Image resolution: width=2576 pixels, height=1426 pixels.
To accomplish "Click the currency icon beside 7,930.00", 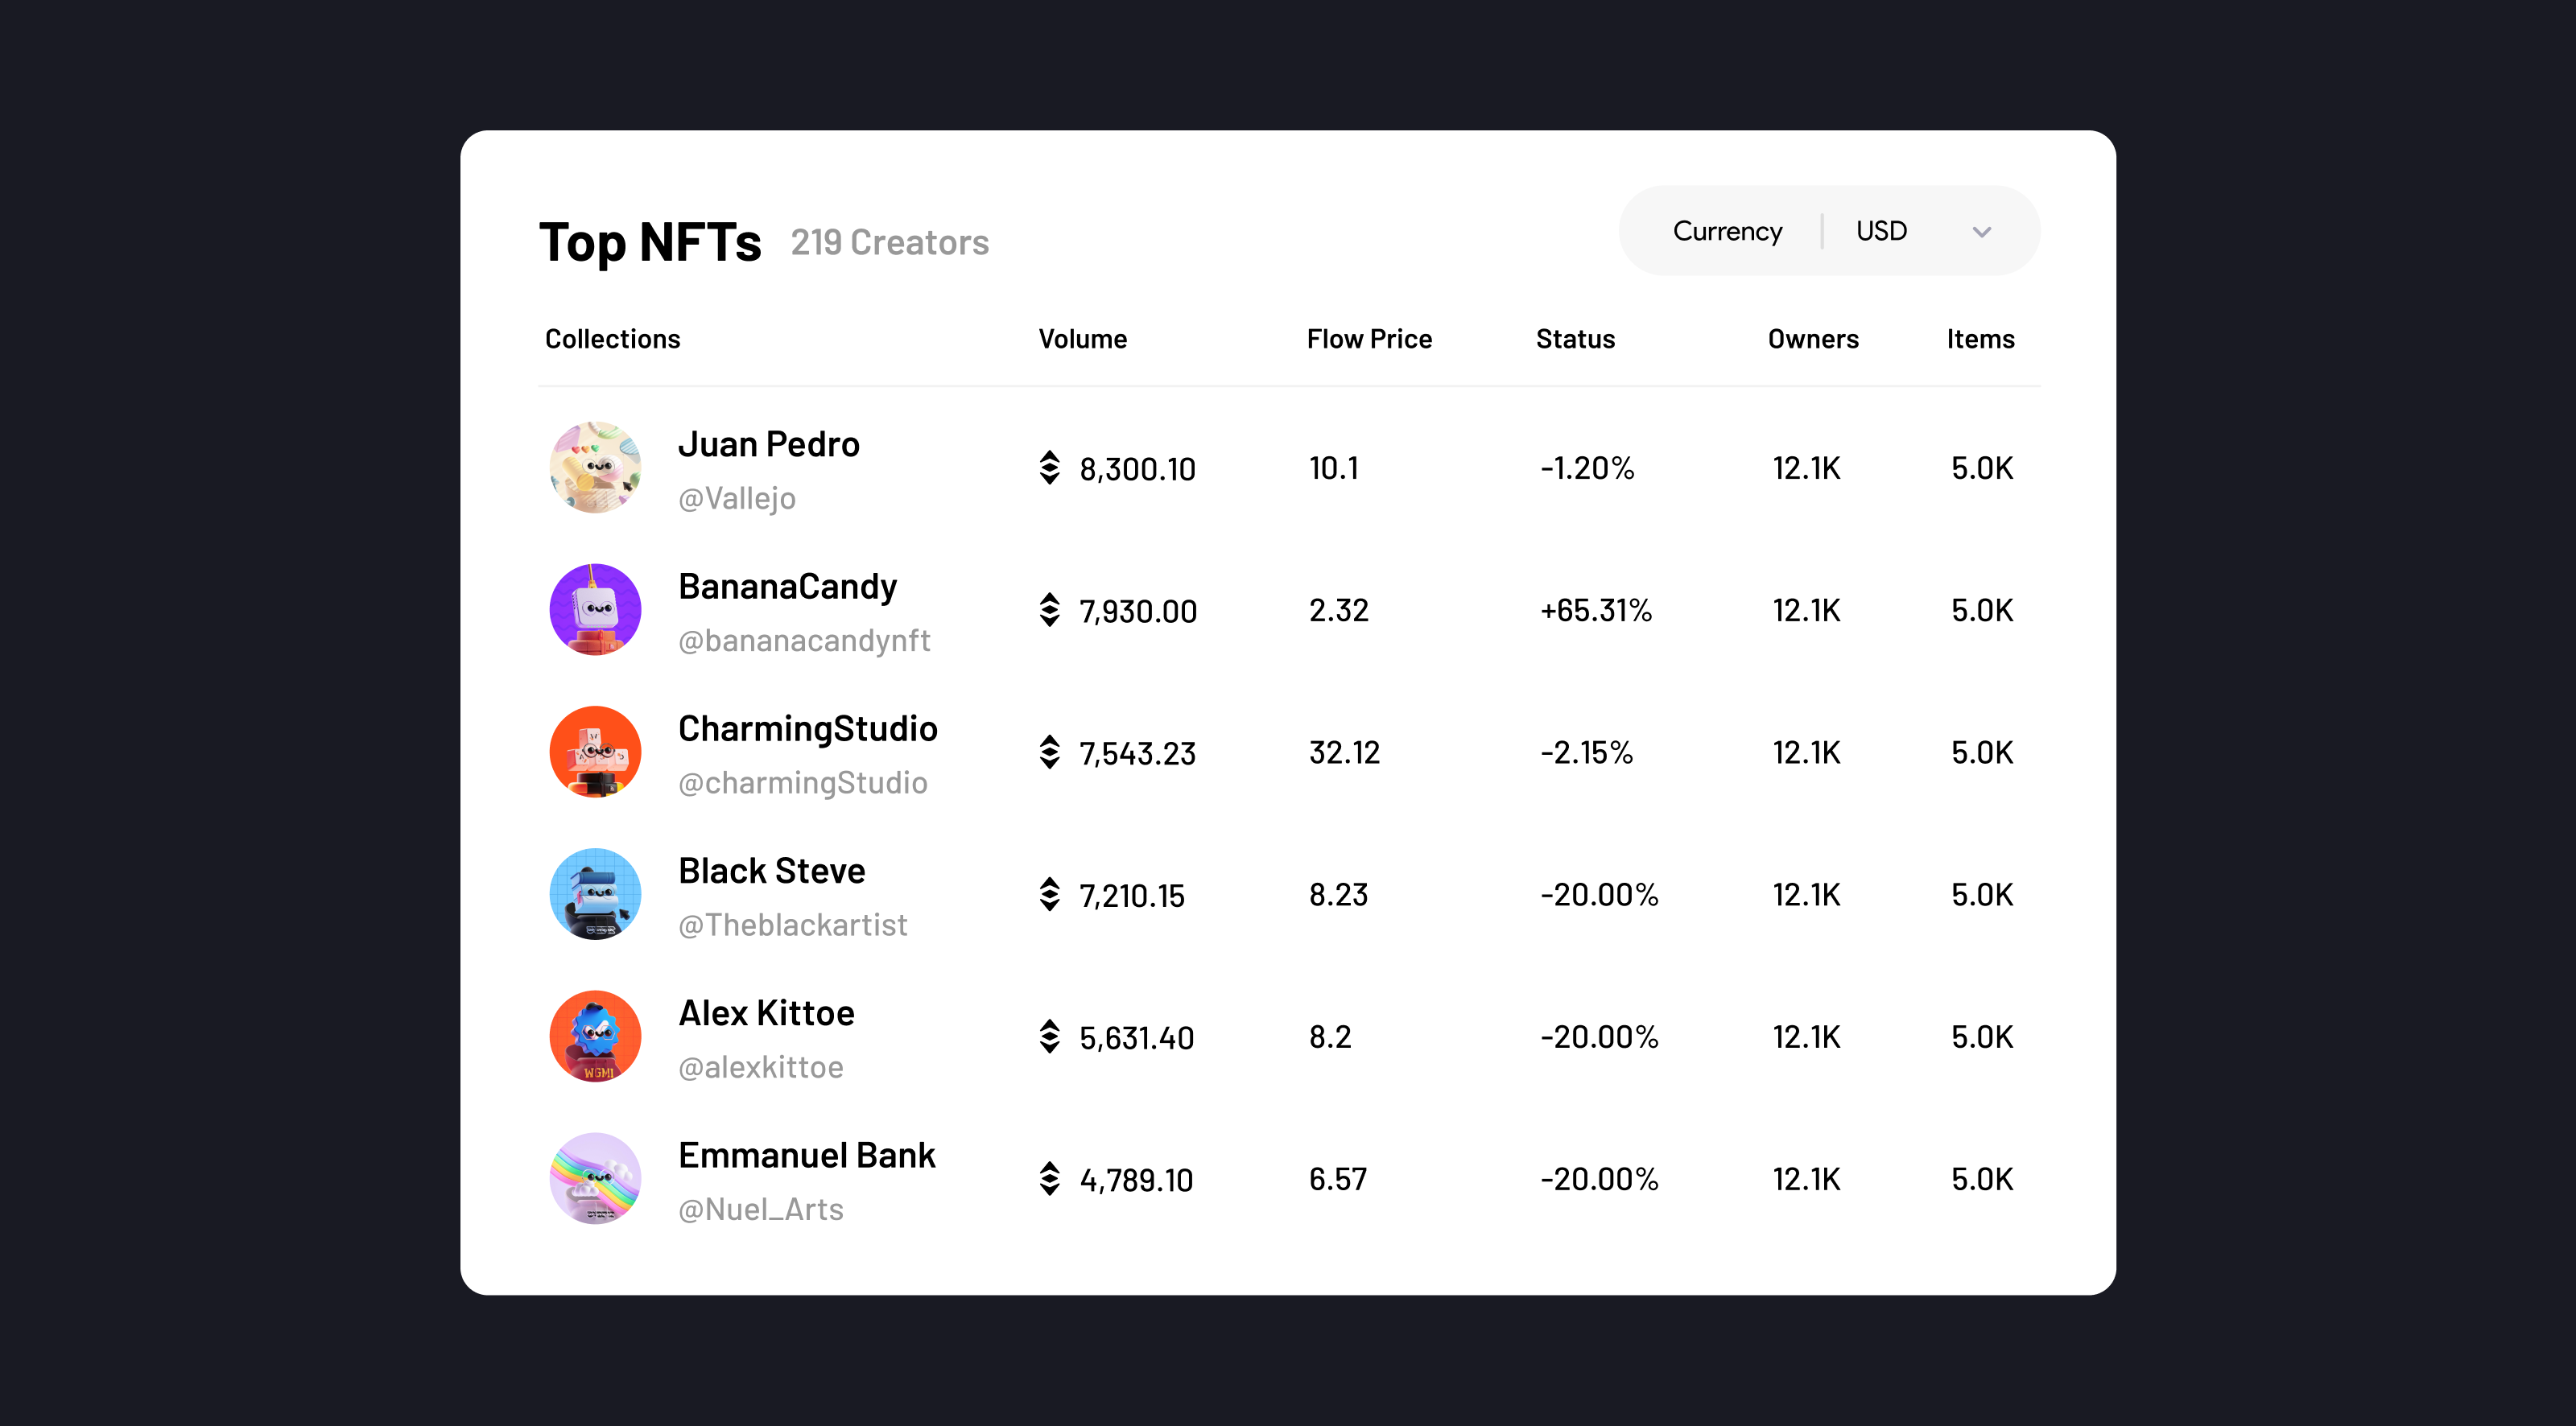I will [1048, 610].
